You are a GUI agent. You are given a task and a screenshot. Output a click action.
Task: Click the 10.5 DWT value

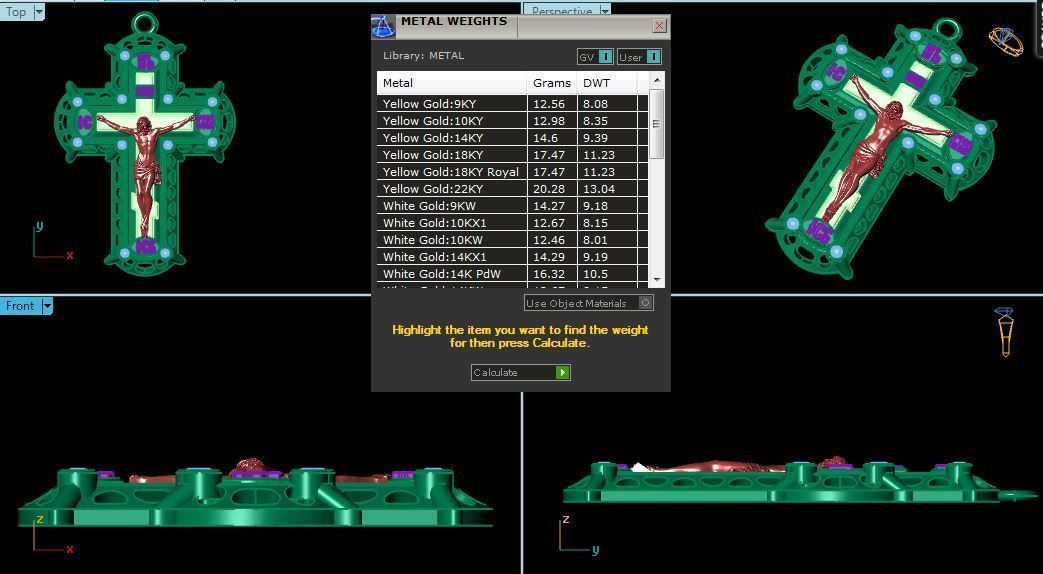(595, 273)
